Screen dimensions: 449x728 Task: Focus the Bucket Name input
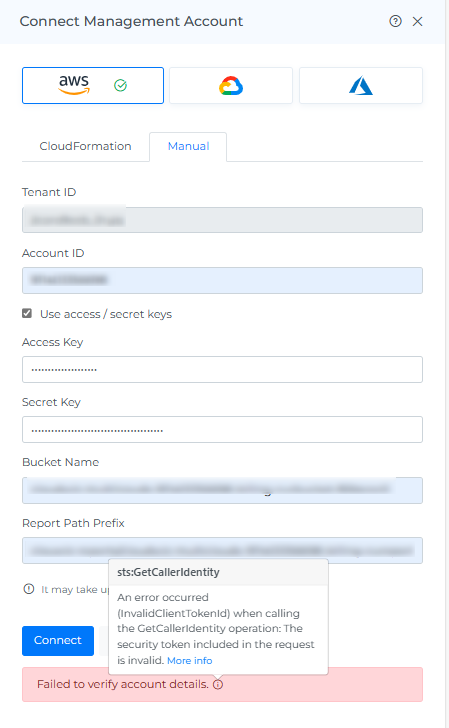[222, 490]
